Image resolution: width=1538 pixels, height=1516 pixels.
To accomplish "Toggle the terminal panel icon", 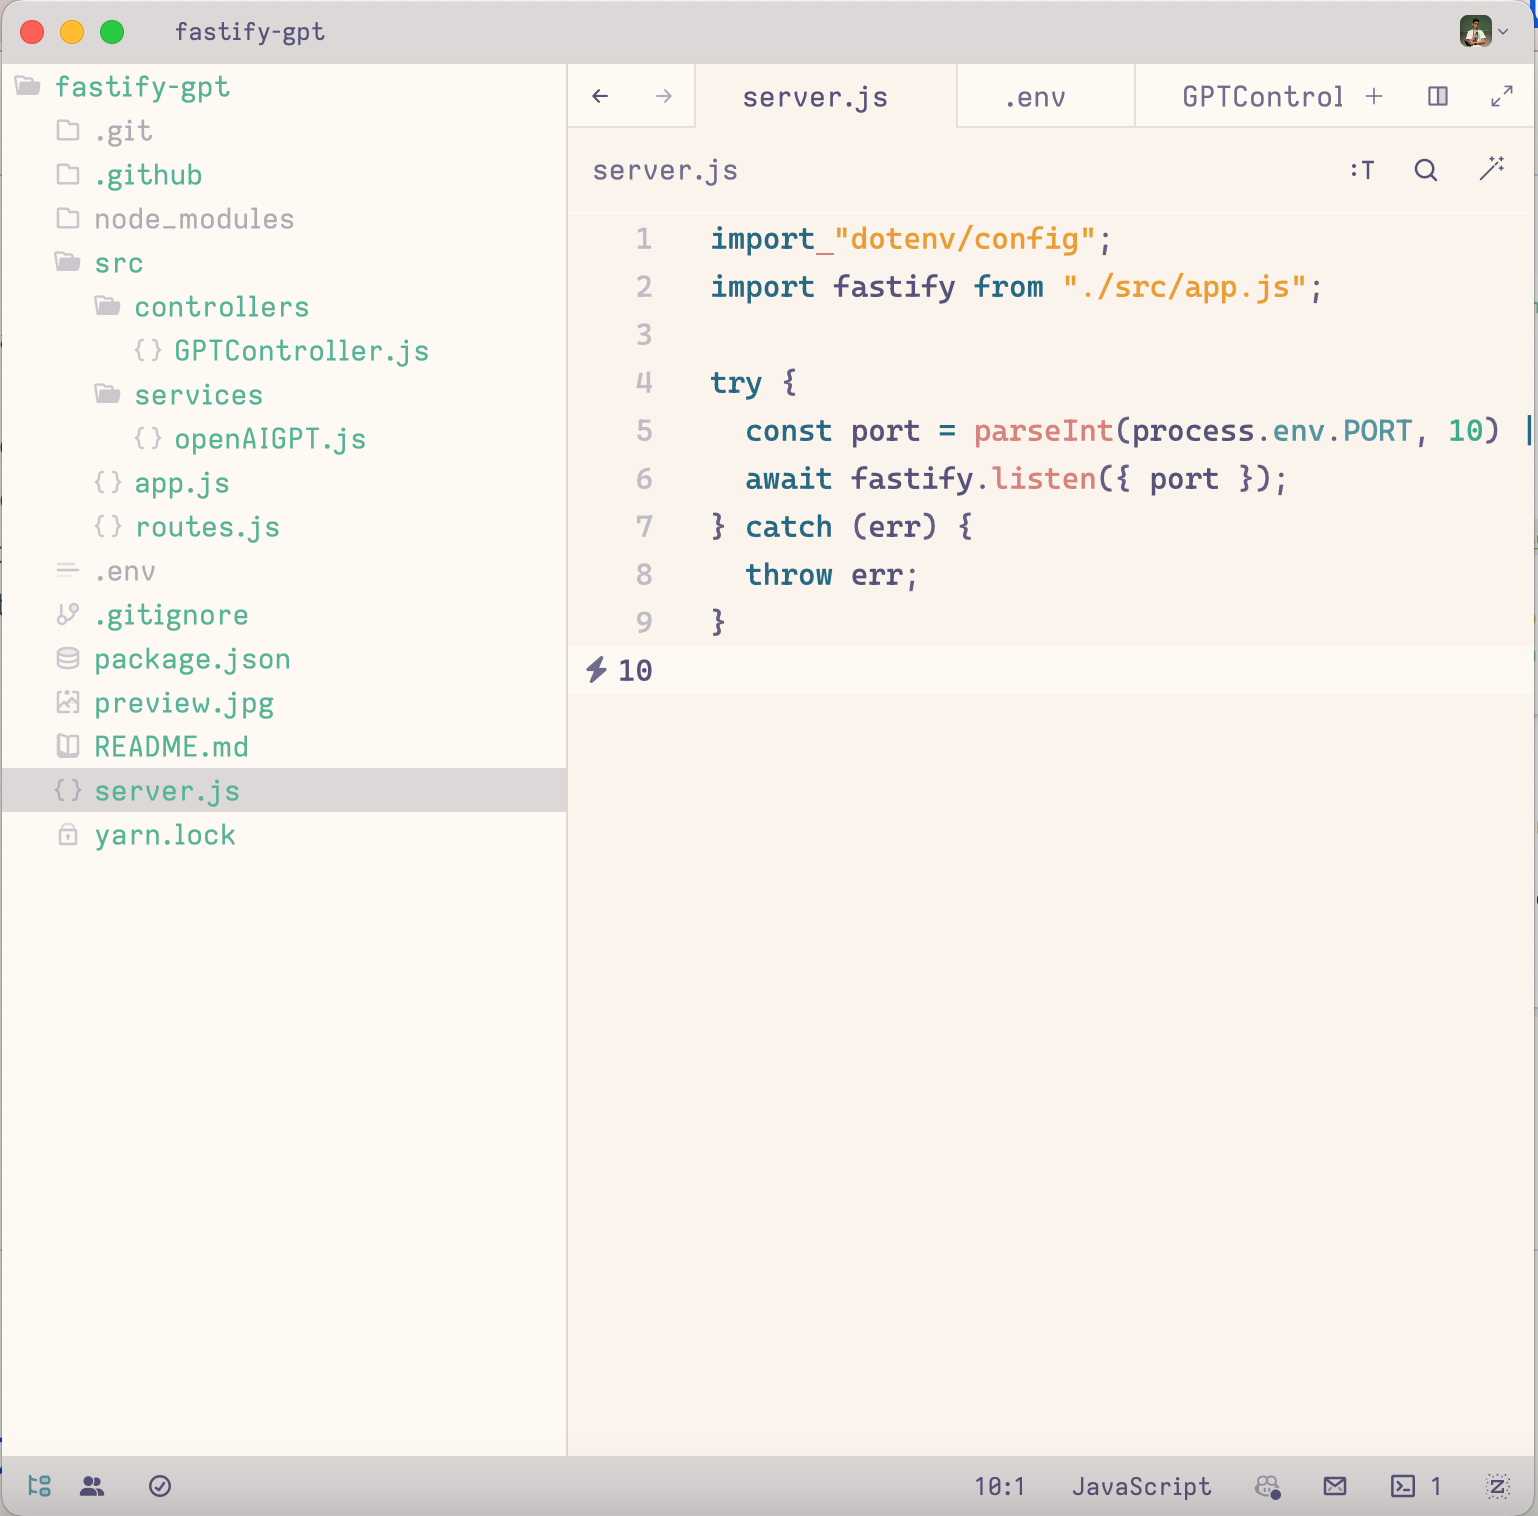I will [x=1416, y=1486].
